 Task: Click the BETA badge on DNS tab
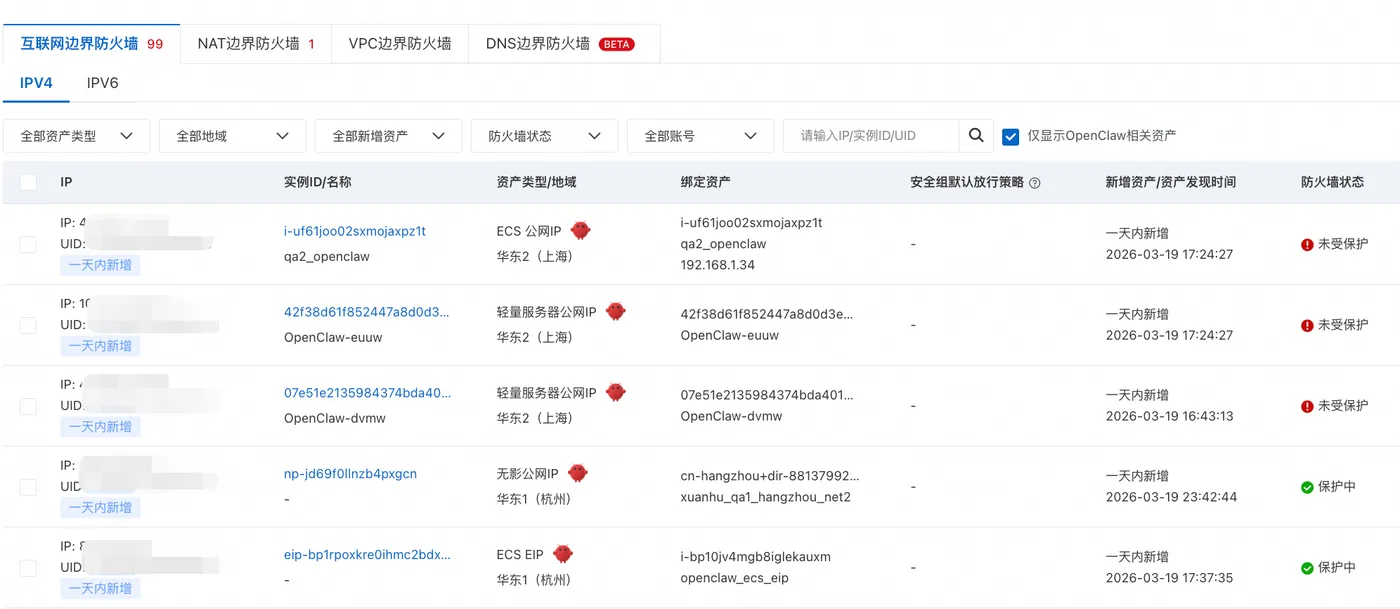616,44
